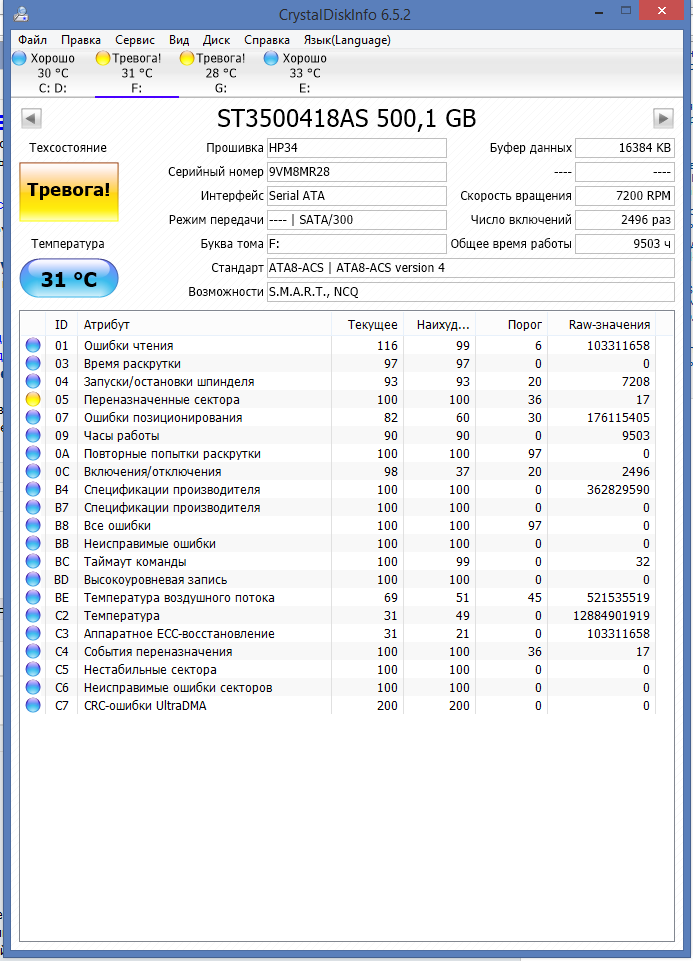Open the Язык(Language) menu

pos(347,40)
